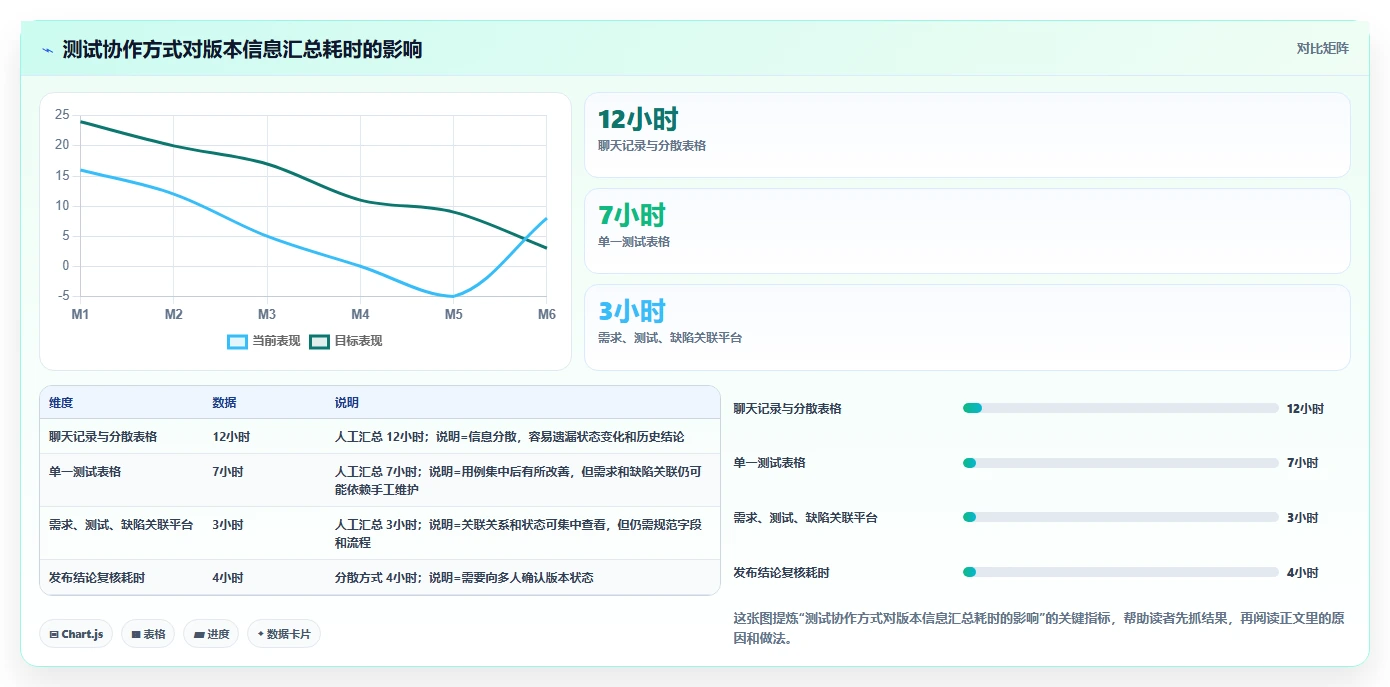
Task: Click the M1 axis label on chart
Action: 80,315
